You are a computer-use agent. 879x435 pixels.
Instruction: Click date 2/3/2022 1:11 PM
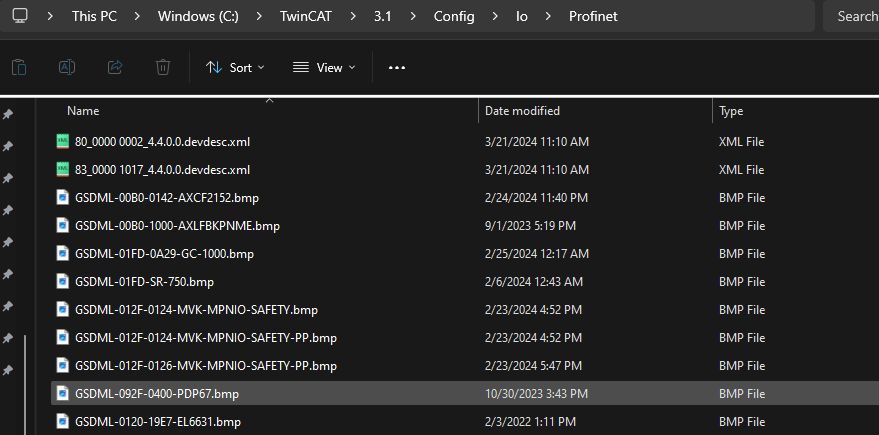(530, 422)
